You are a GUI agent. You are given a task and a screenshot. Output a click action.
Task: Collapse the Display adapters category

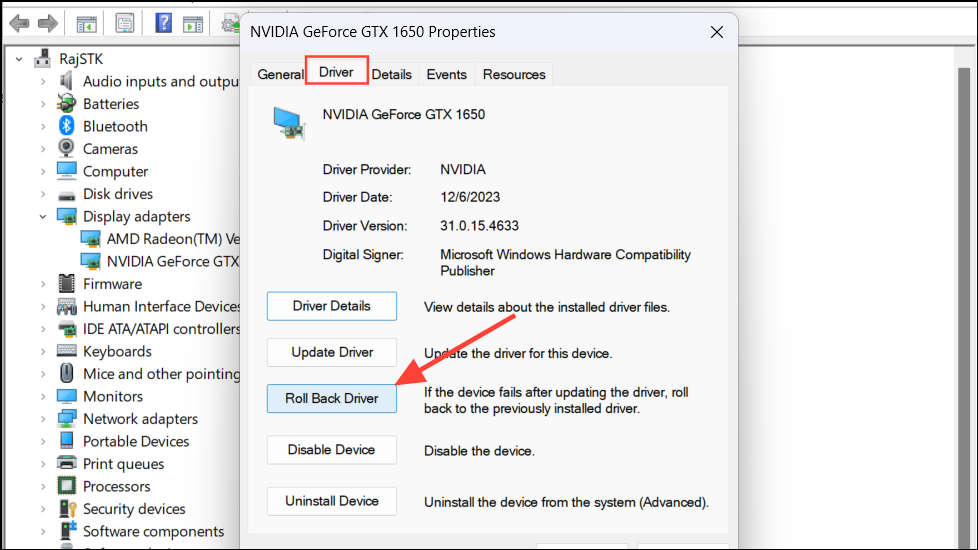(43, 216)
